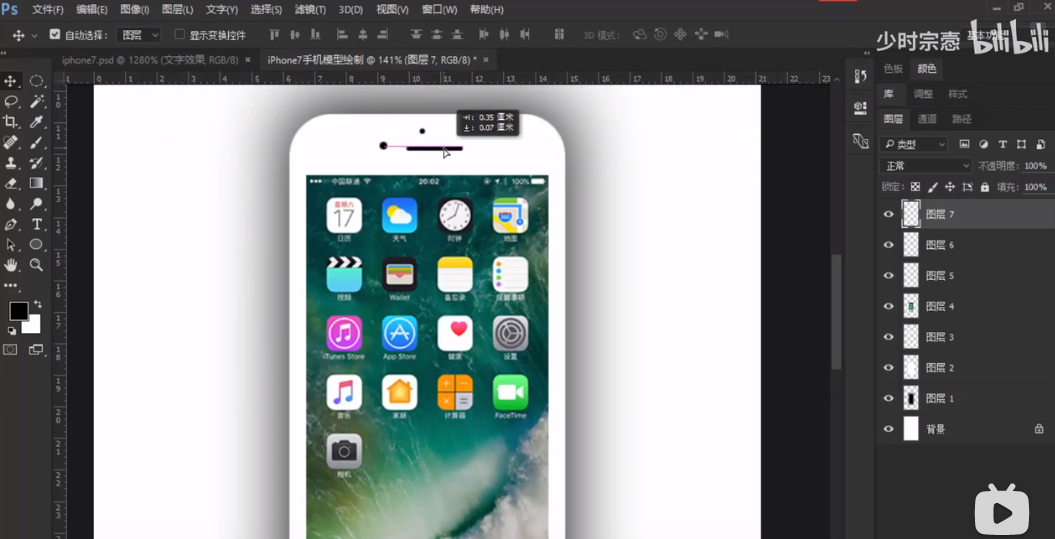
Task: Select the History Brush tool
Action: click(36, 163)
